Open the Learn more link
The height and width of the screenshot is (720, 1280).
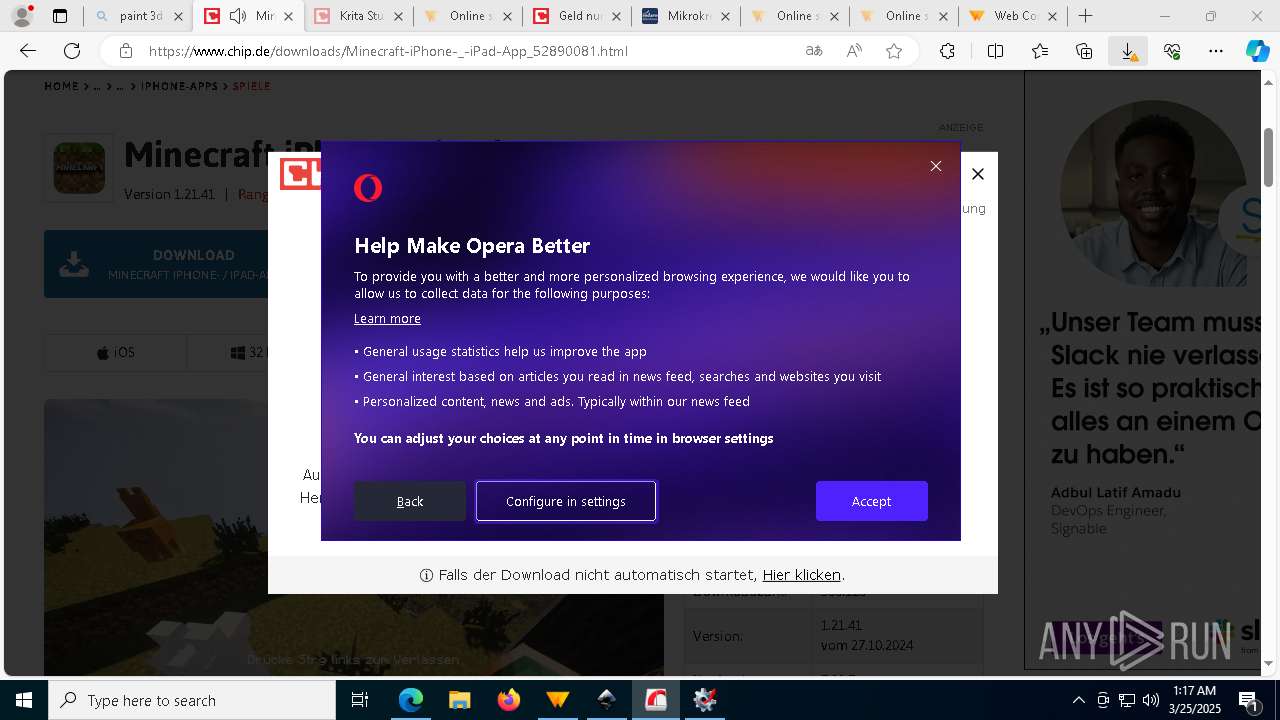pos(387,318)
